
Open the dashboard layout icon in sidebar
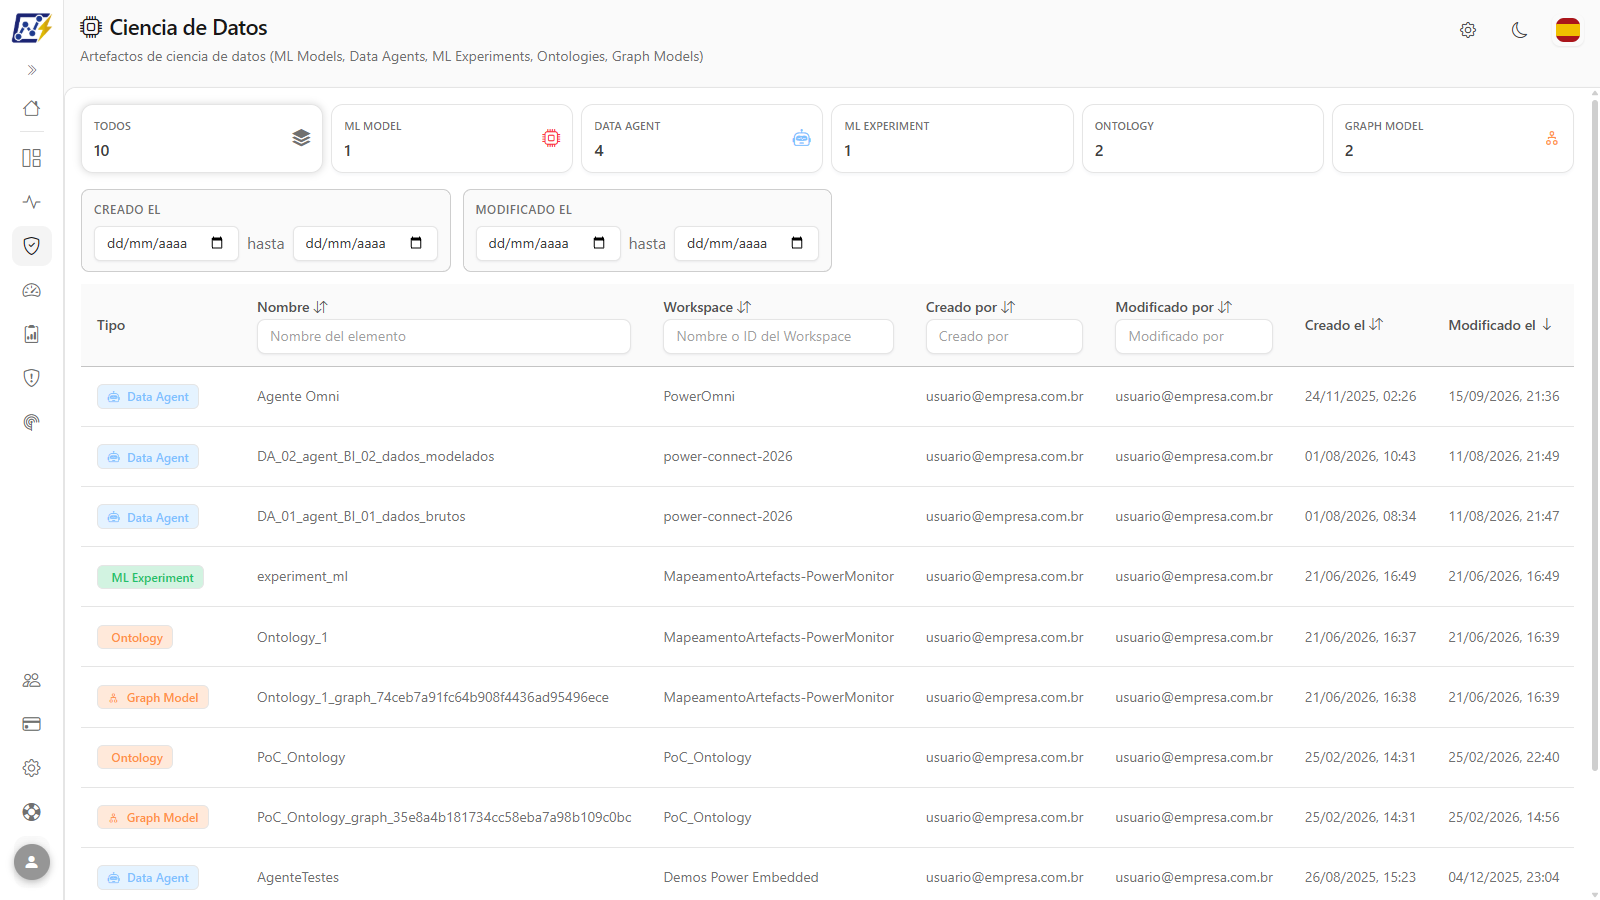pos(32,158)
